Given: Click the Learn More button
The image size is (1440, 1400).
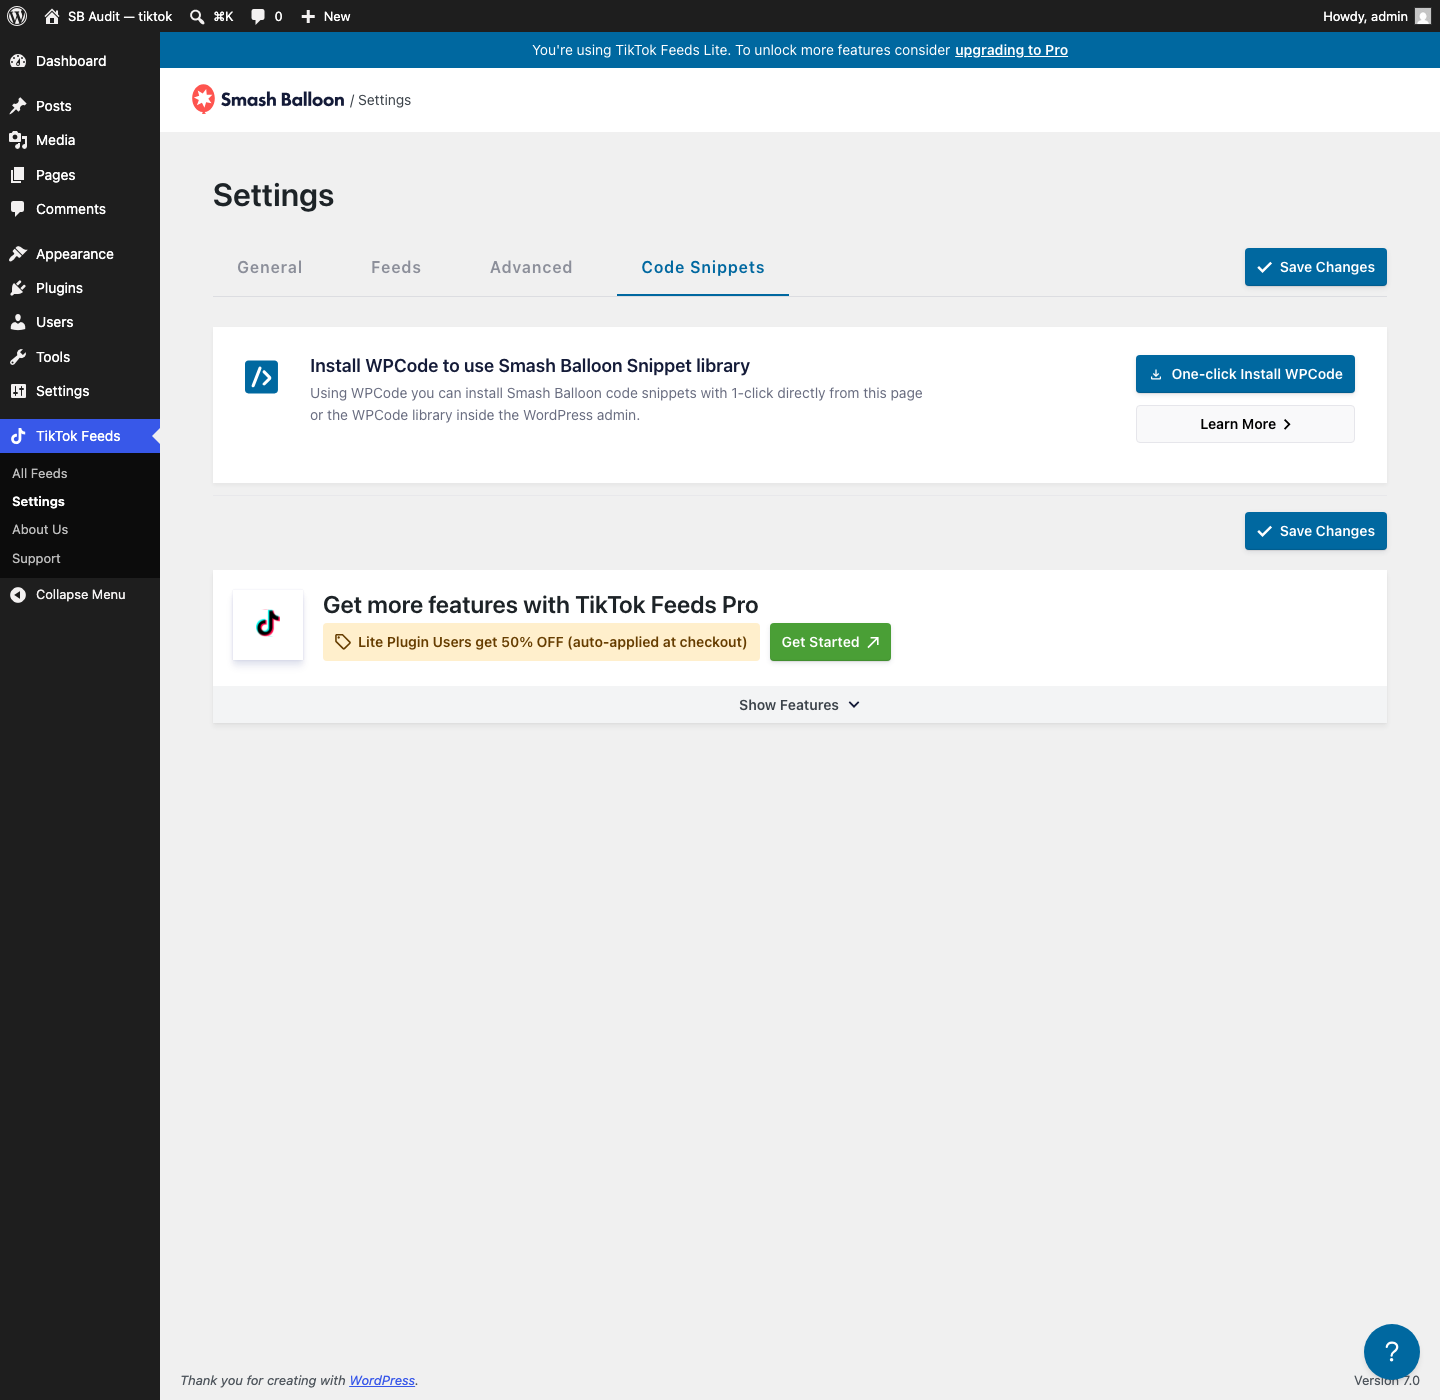Looking at the screenshot, I should [1245, 424].
